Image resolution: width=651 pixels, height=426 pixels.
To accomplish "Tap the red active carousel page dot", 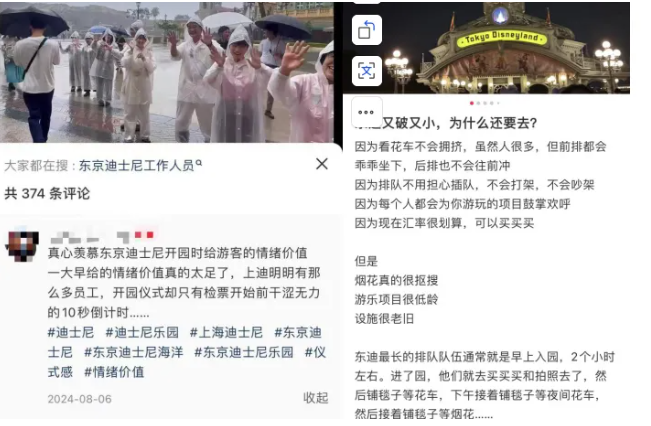I will coord(472,103).
